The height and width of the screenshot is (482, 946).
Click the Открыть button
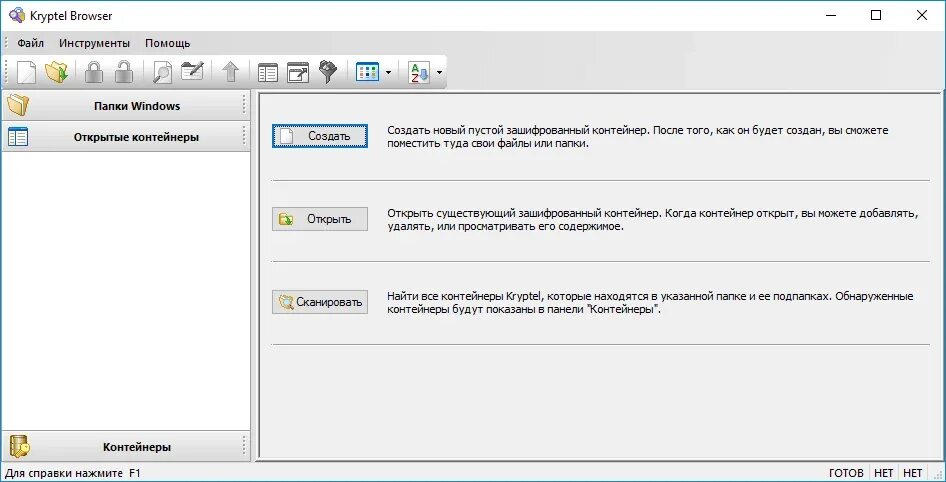[x=320, y=219]
